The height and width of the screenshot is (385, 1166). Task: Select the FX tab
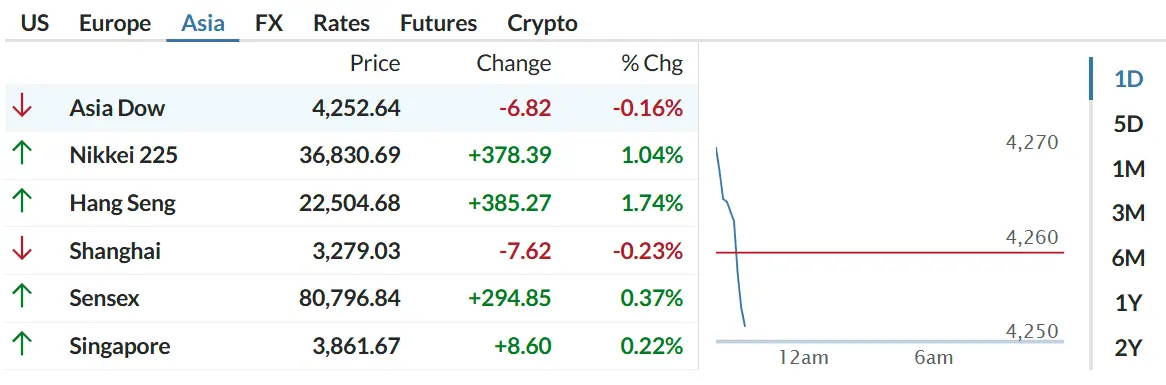tap(268, 23)
